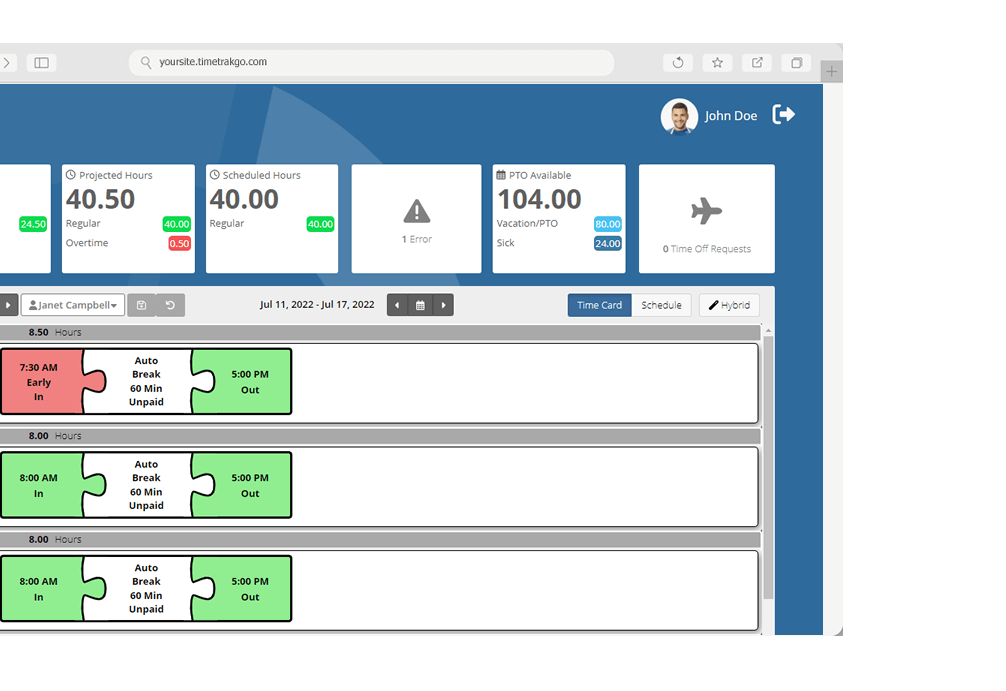This screenshot has height=691, width=1006.
Task: Switch to the Time Card tab
Action: [599, 305]
